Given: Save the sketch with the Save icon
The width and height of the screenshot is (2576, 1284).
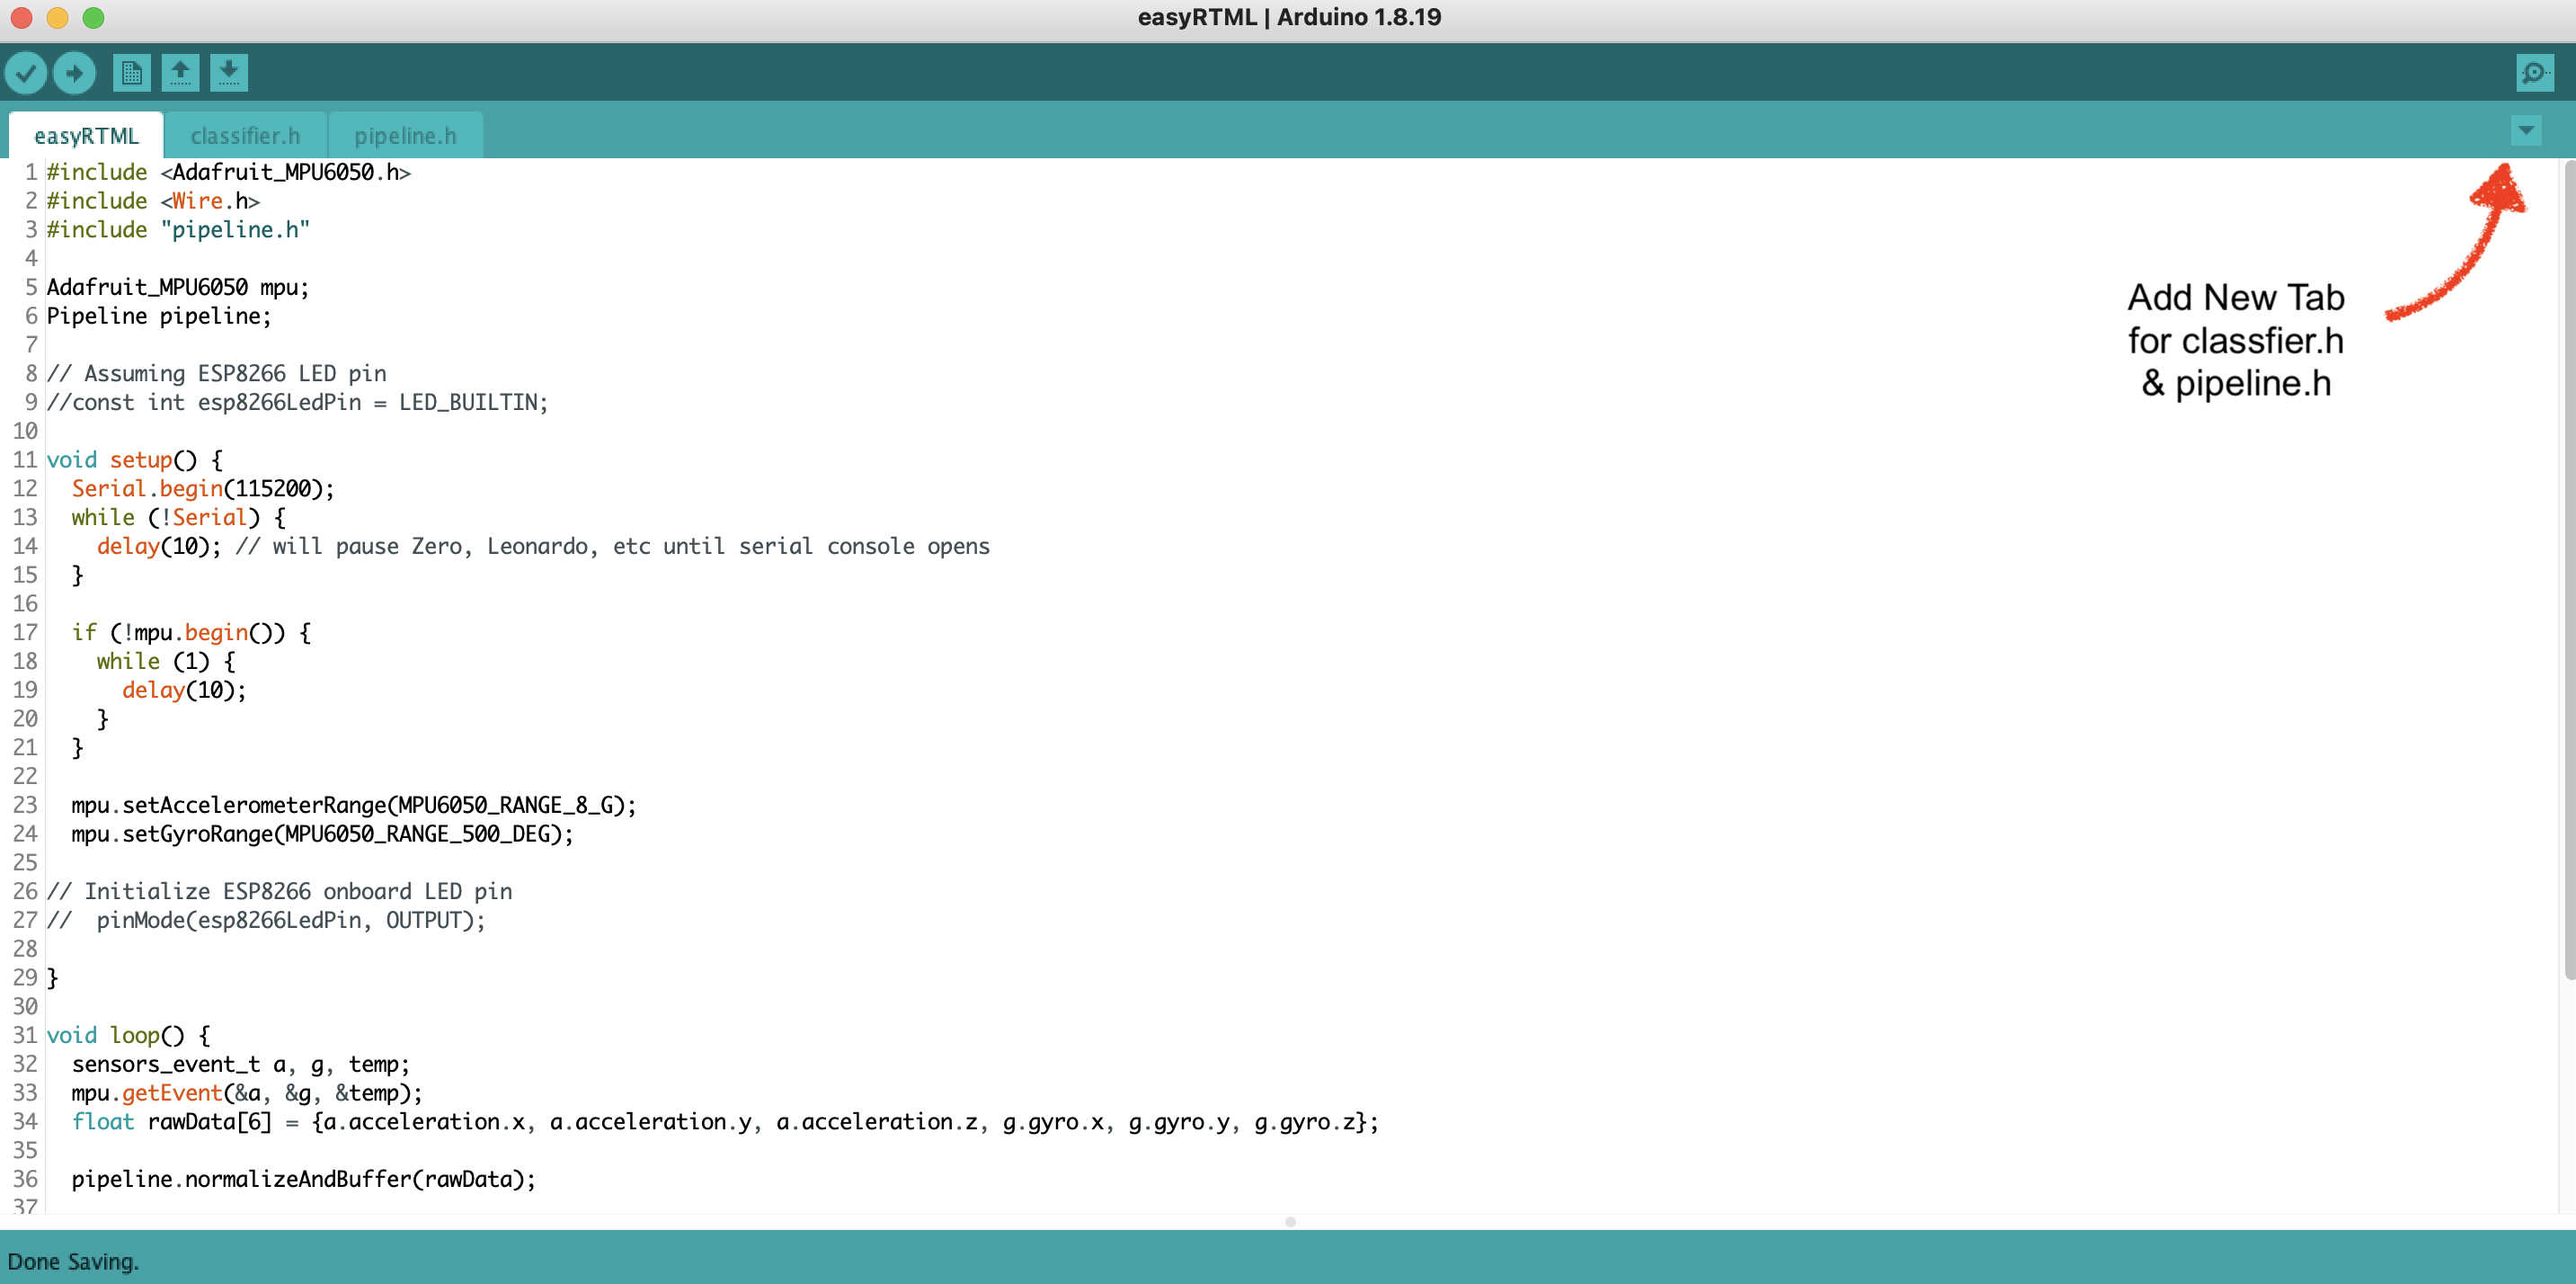Looking at the screenshot, I should click(228, 73).
